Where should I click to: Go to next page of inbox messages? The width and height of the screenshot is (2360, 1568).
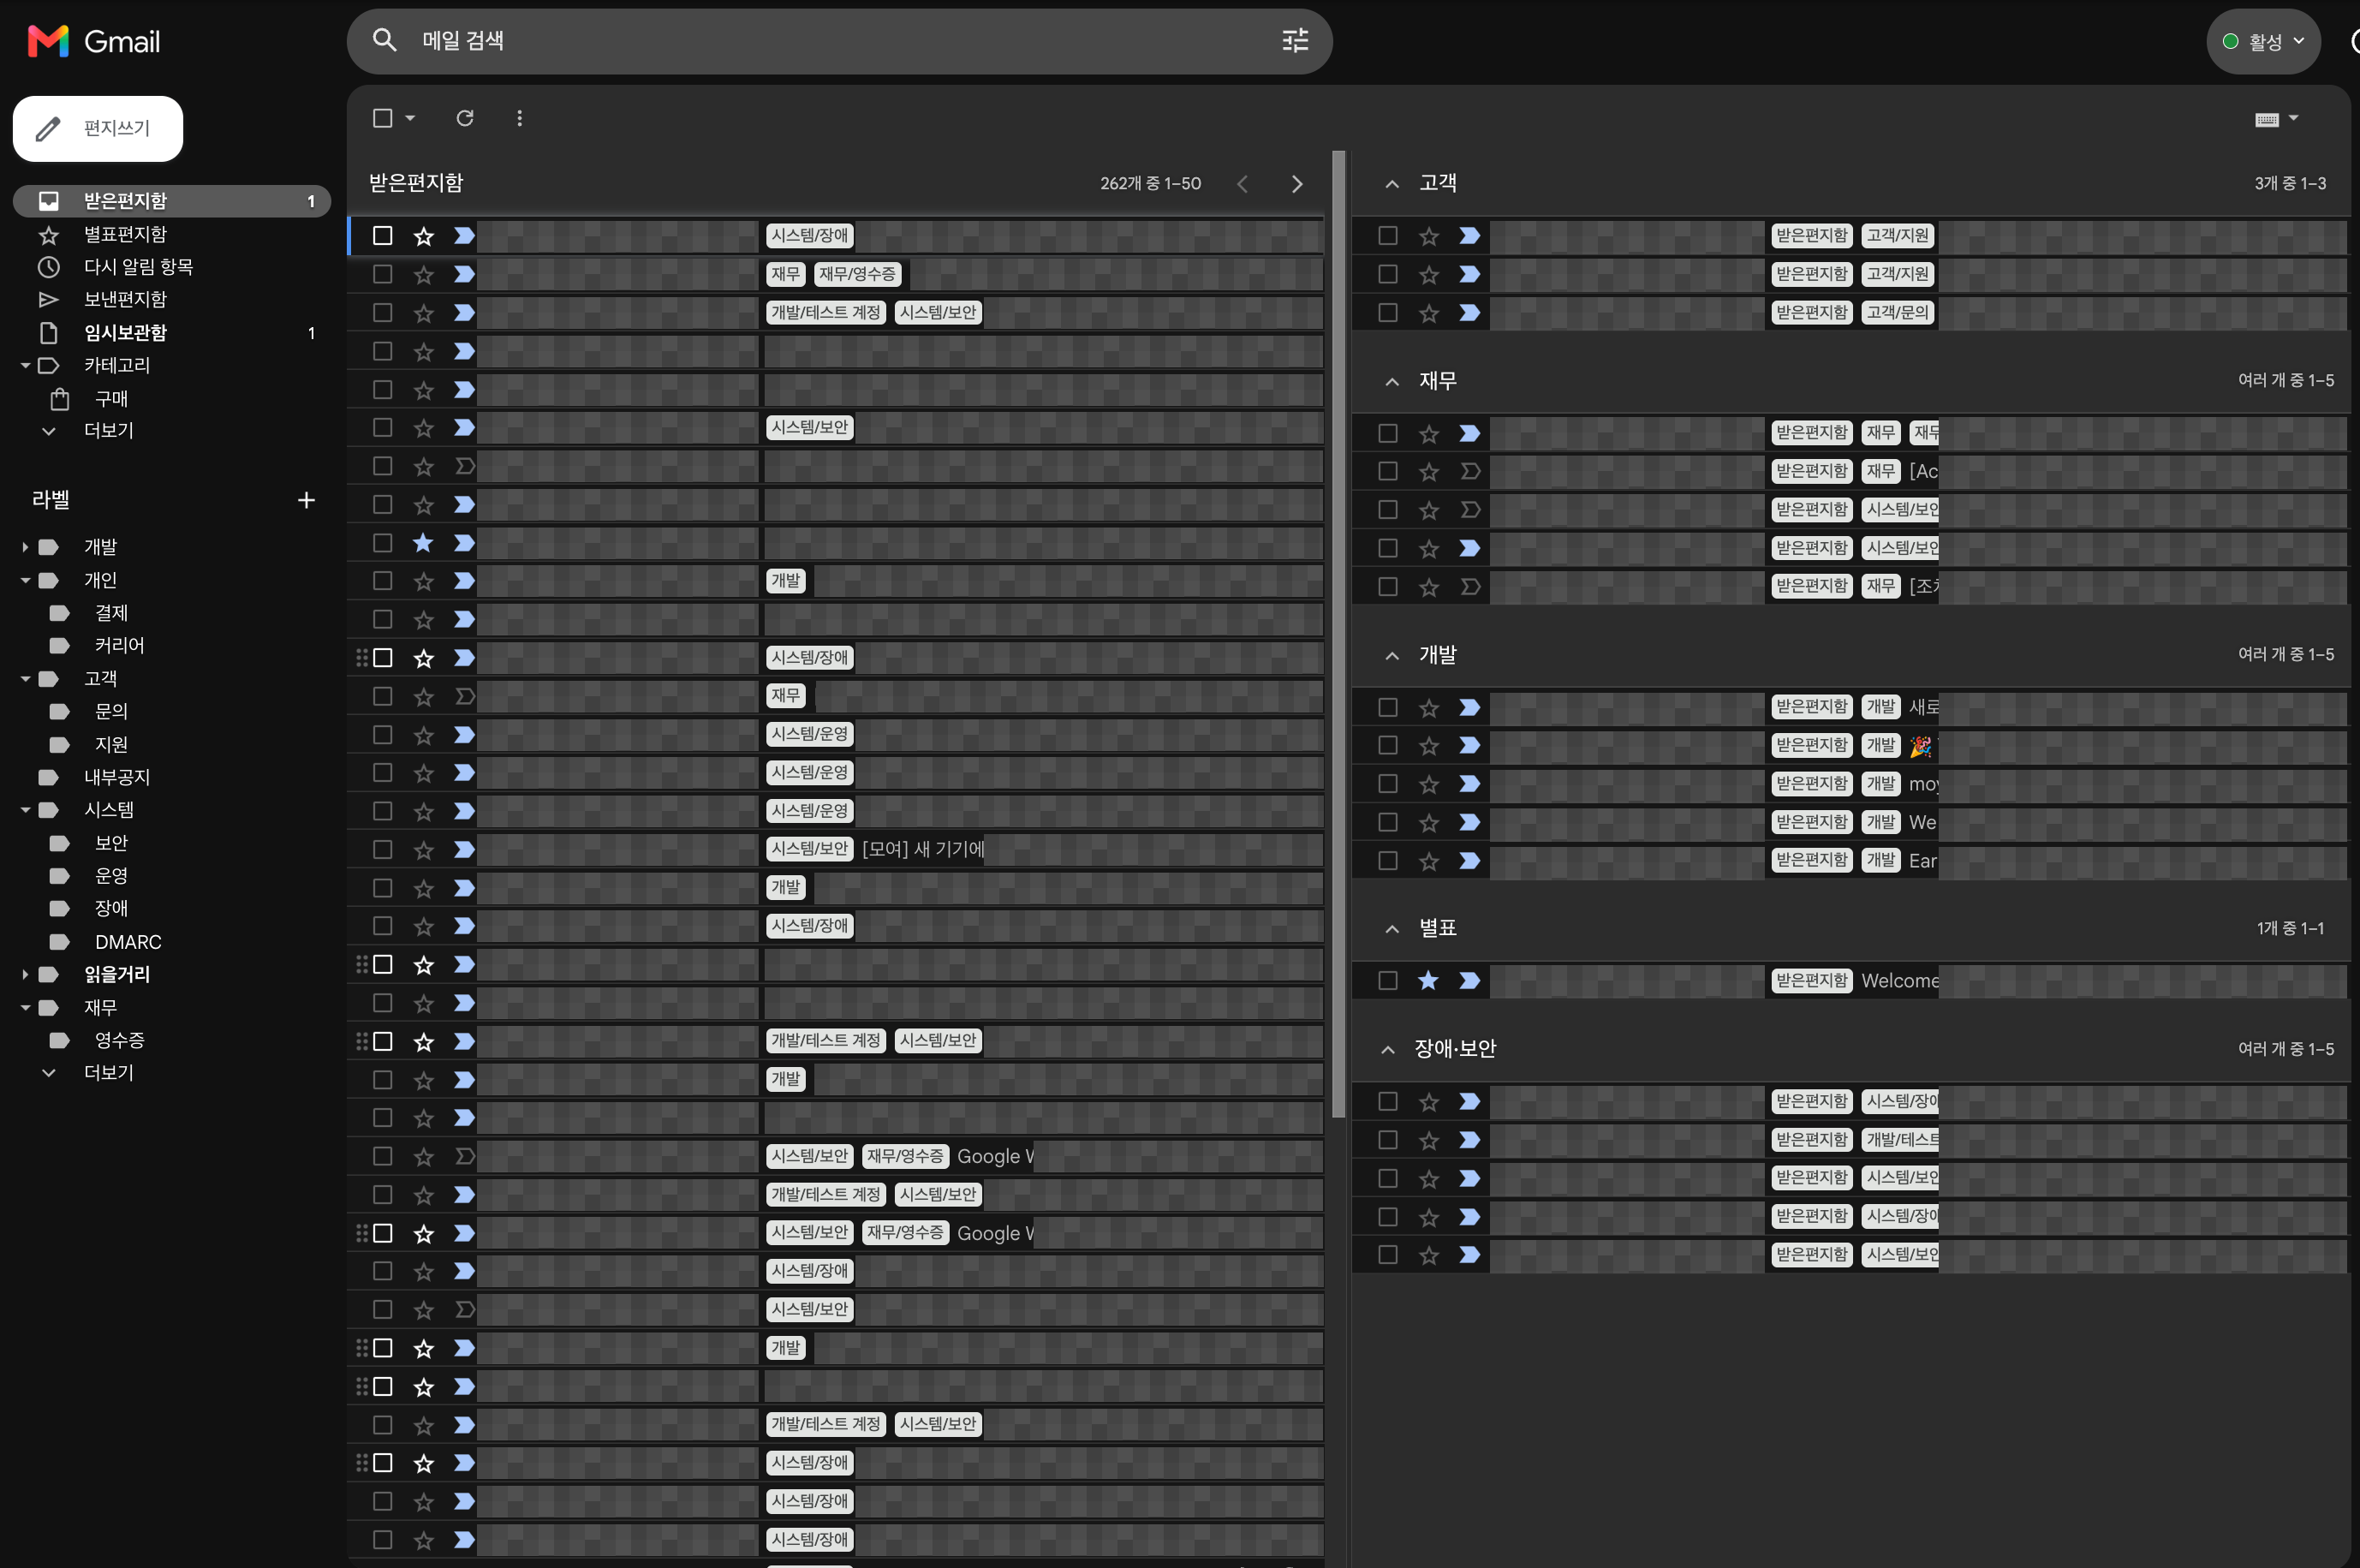[x=1297, y=184]
